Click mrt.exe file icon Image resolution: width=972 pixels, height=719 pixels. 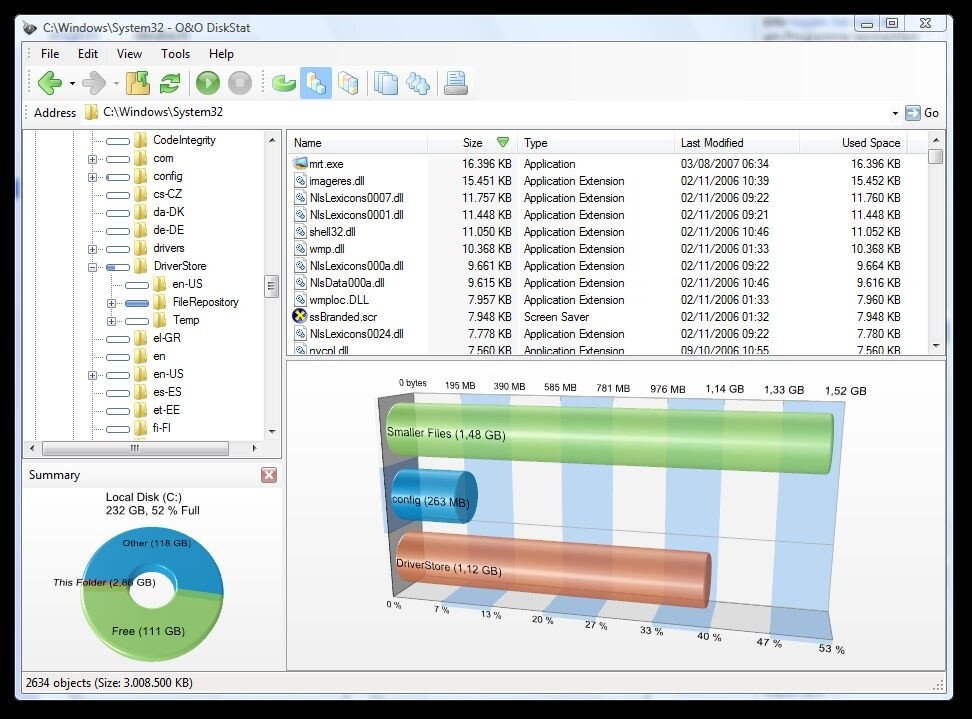click(300, 163)
